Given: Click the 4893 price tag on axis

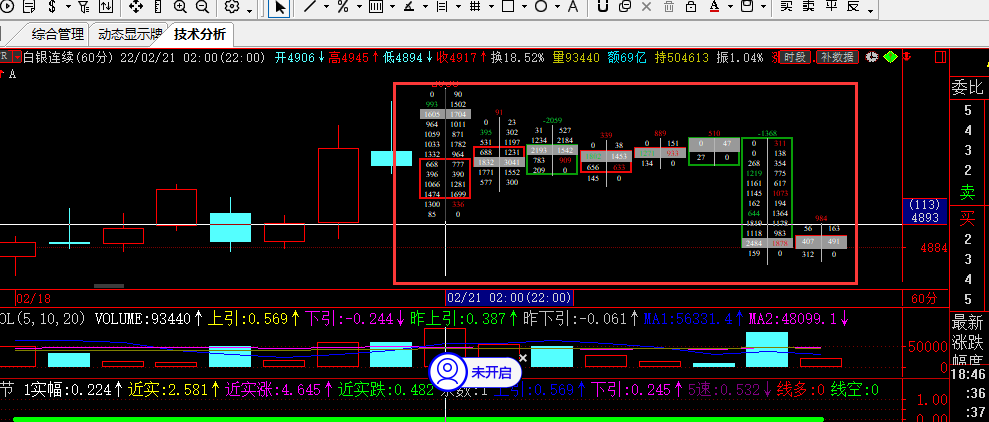Looking at the screenshot, I should [x=925, y=218].
